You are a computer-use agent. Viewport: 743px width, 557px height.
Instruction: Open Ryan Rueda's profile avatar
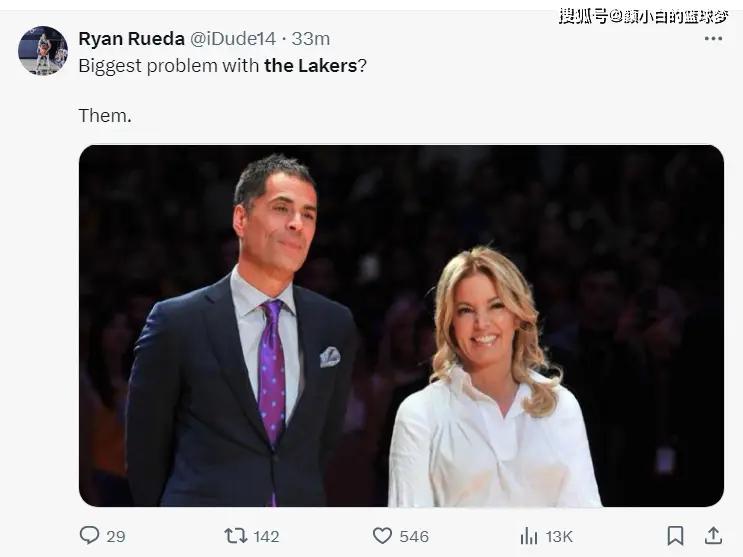point(43,51)
